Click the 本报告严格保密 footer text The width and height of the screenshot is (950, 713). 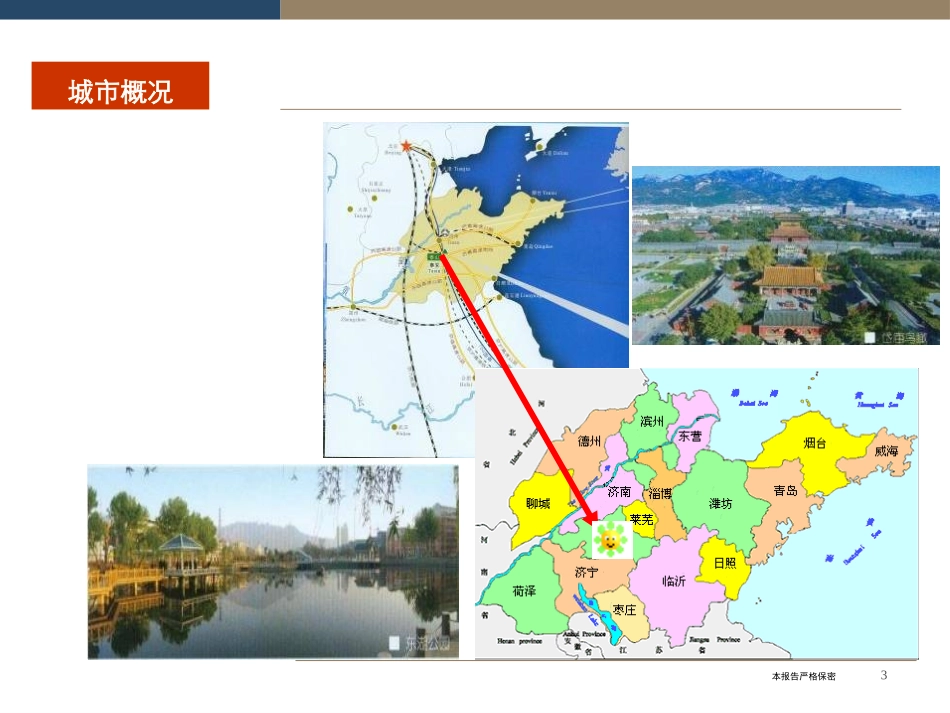tap(804, 677)
